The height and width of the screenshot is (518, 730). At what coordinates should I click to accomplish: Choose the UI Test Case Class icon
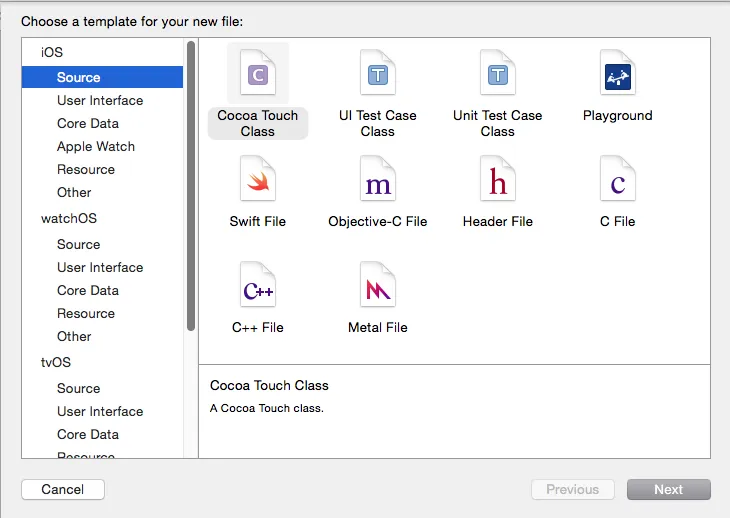[378, 73]
